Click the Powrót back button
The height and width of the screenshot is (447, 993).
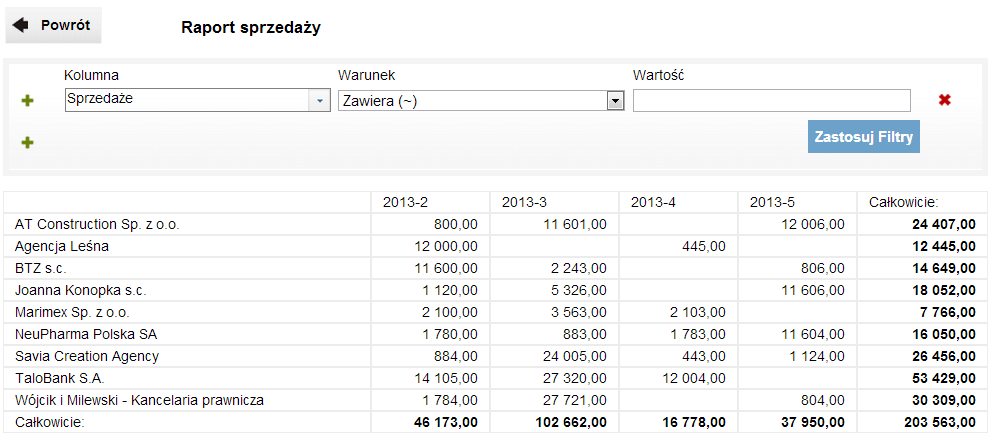(54, 26)
